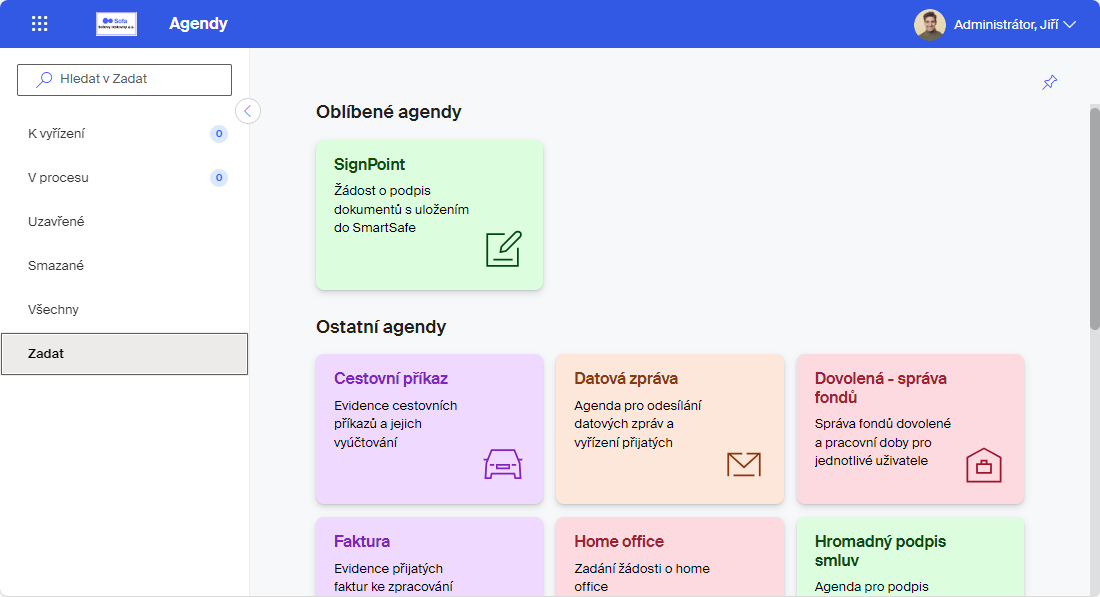
Task: Open the Dovolená - správa fondů agenda
Action: 911,429
